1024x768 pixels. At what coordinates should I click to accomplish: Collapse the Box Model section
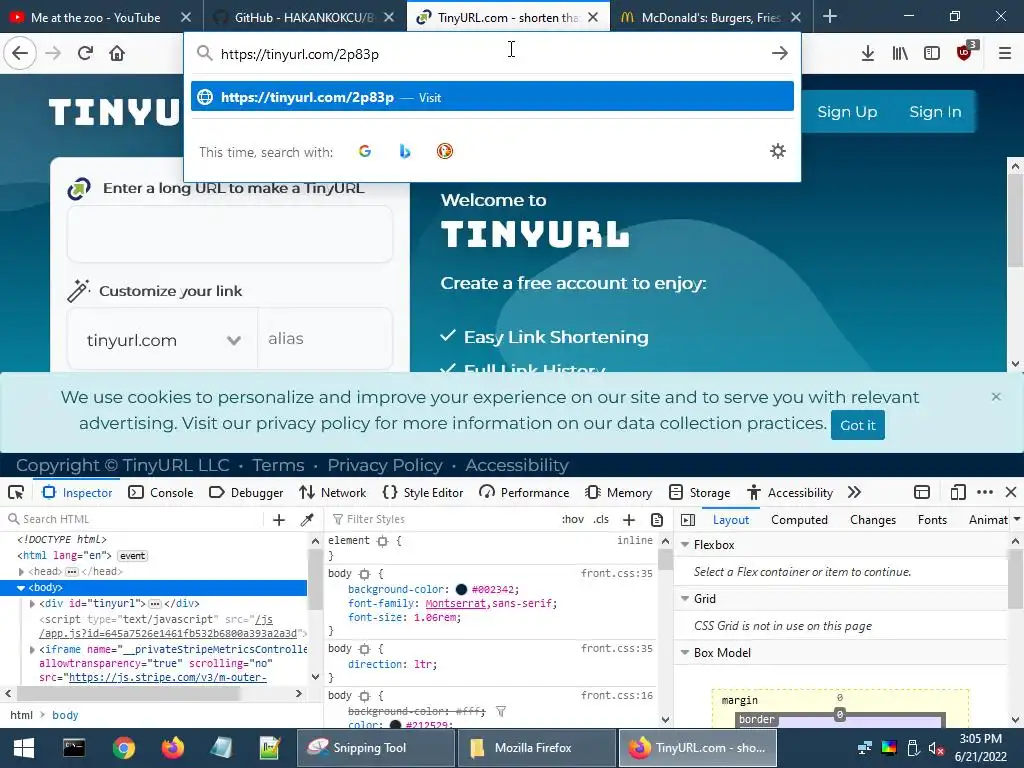coord(685,653)
